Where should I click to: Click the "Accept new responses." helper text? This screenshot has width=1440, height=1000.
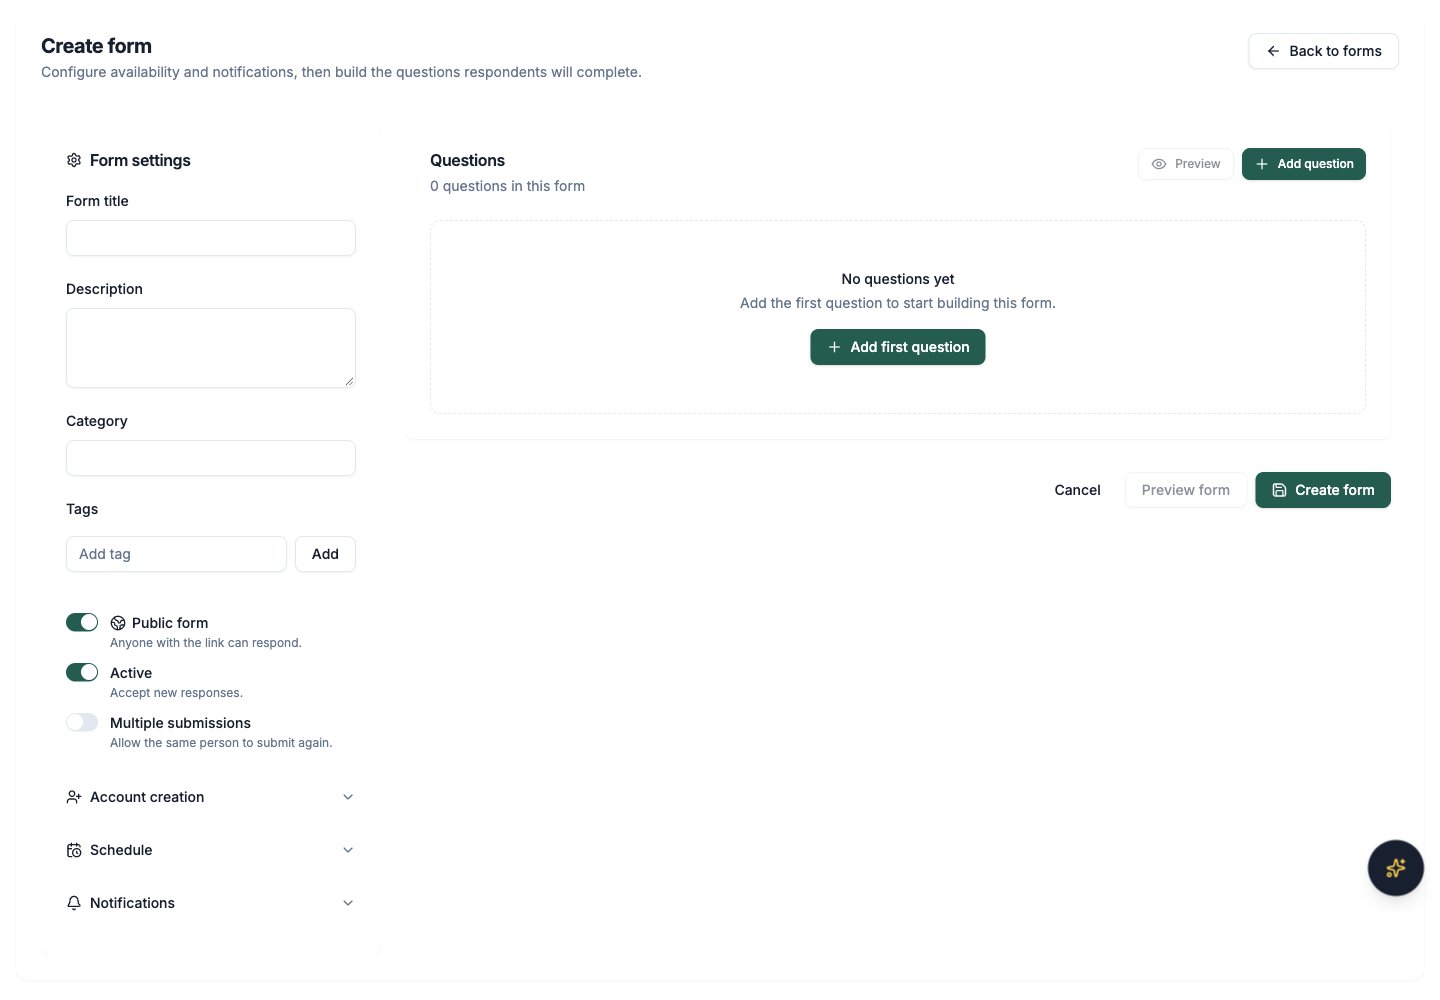coord(176,693)
